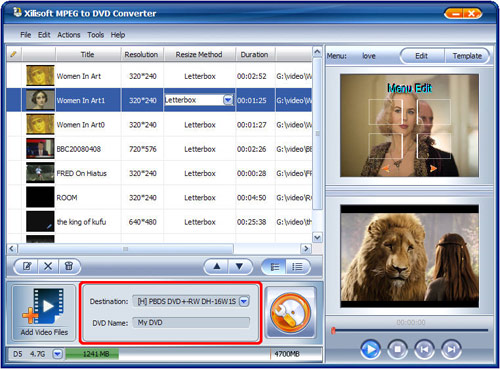The image size is (500, 369).
Task: Stop the preview playback
Action: click(397, 349)
